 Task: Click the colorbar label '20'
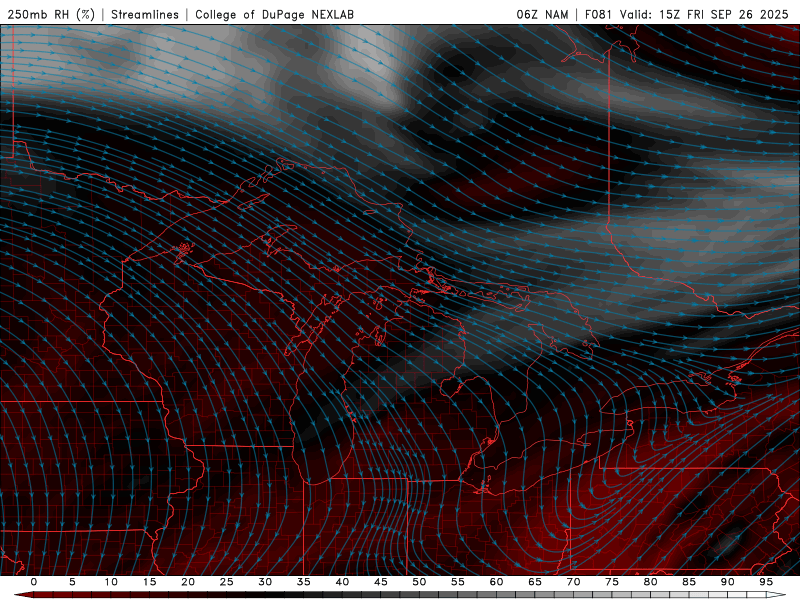[188, 582]
